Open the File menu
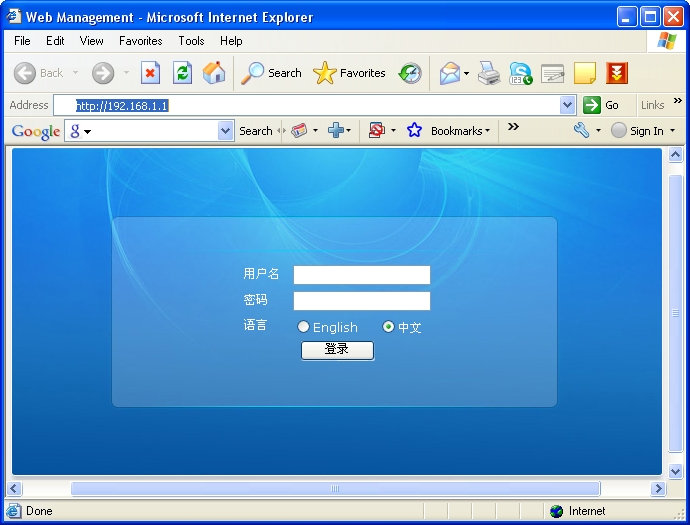690x525 pixels. click(x=22, y=41)
